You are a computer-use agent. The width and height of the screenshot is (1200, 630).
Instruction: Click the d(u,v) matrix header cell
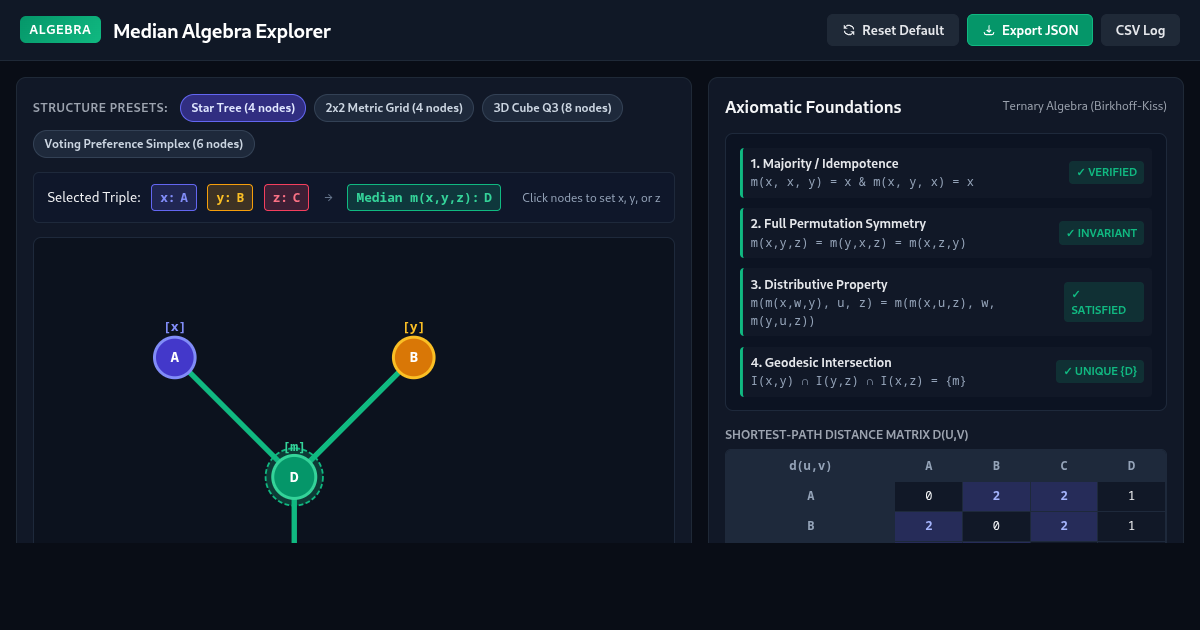tap(810, 465)
